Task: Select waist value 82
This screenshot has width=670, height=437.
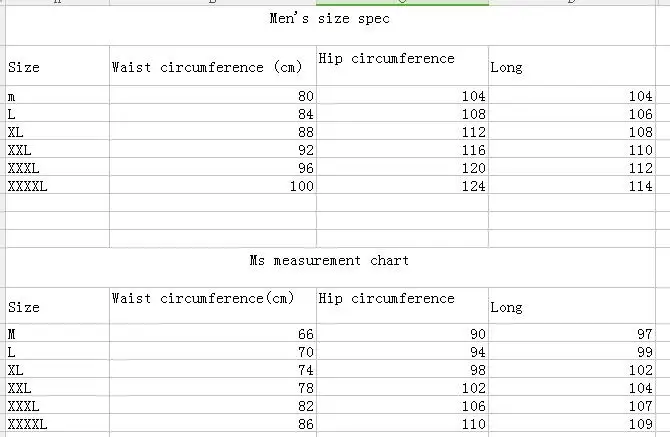Action: (213, 405)
